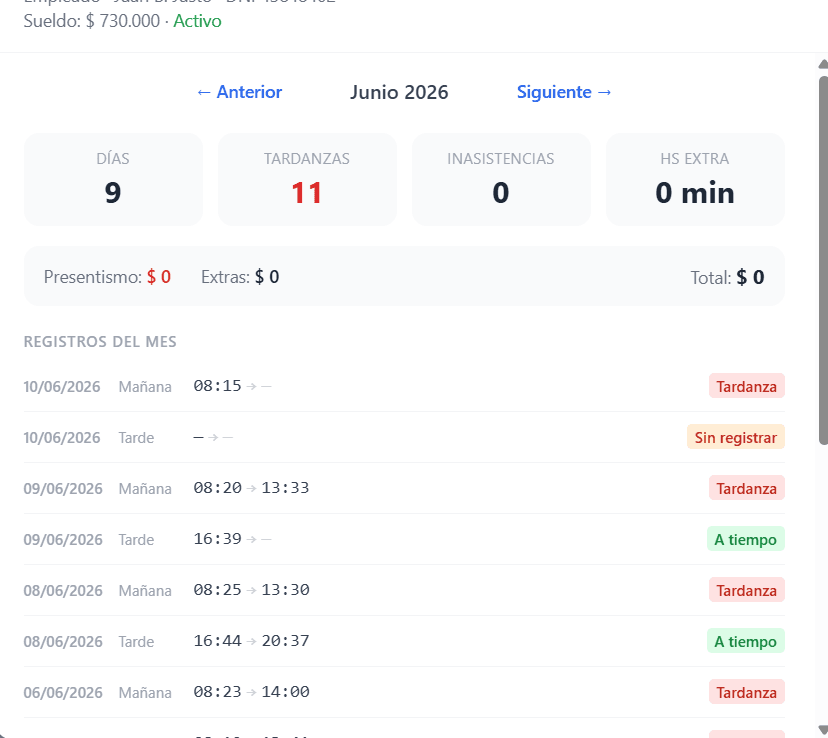Click Tardanza badge for 06/06/2026 Mañana
828x738 pixels.
(x=747, y=692)
